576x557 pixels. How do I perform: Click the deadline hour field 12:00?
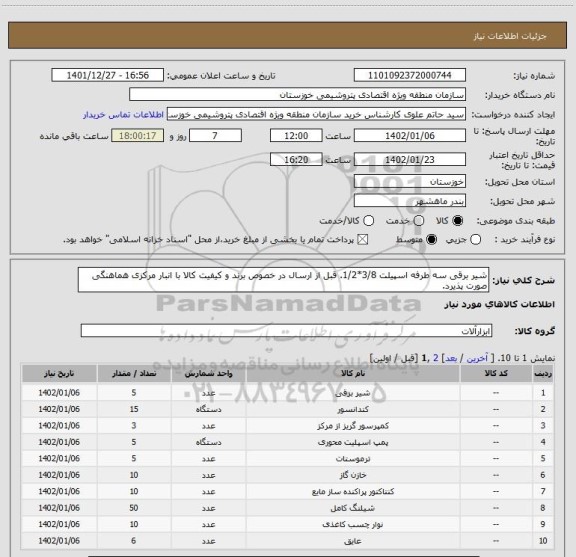[x=296, y=136]
